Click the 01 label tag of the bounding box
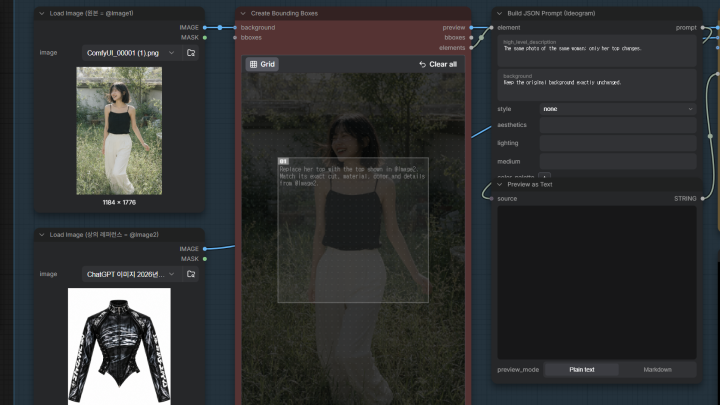Image resolution: width=720 pixels, height=405 pixels. tap(283, 161)
